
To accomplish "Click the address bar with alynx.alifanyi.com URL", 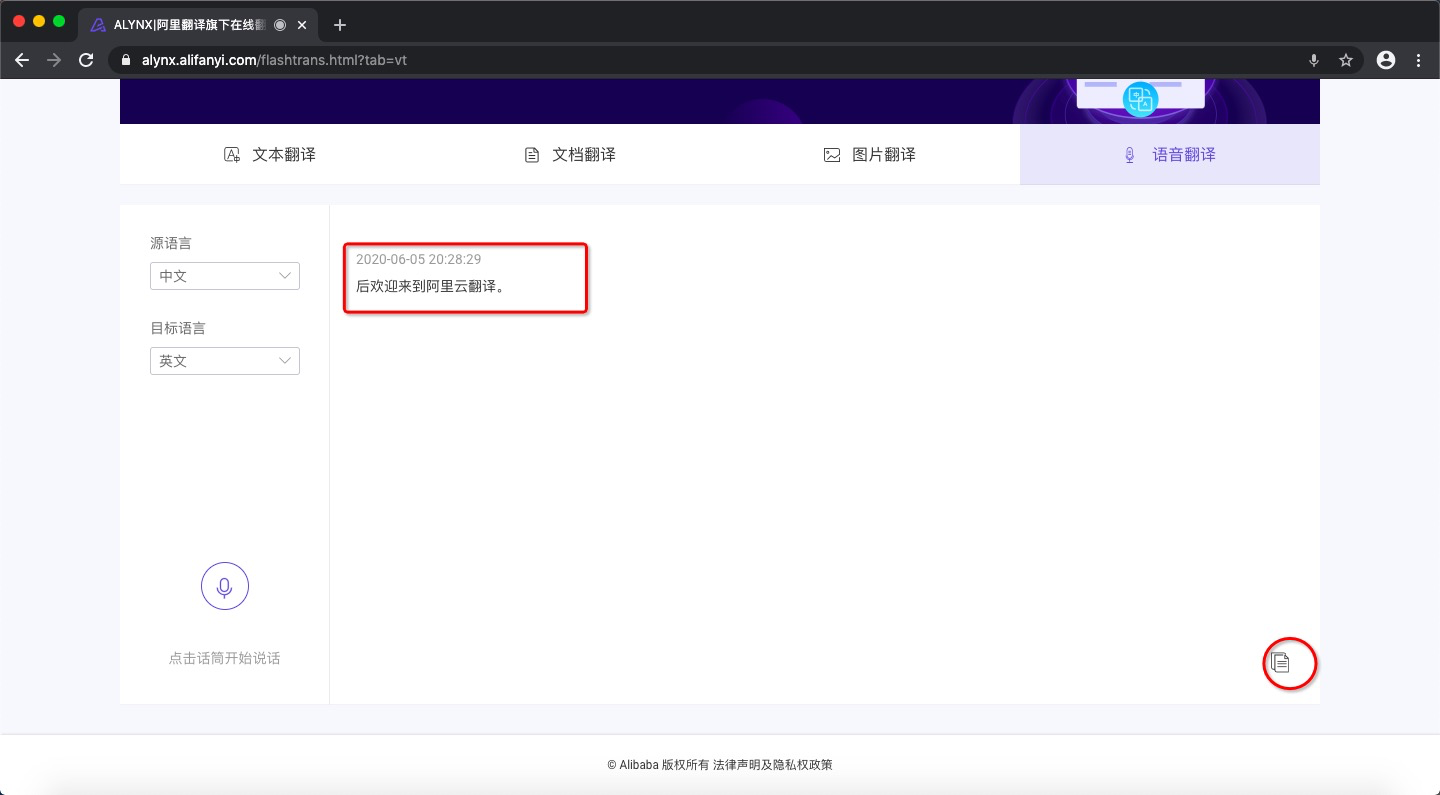I will tap(735, 60).
